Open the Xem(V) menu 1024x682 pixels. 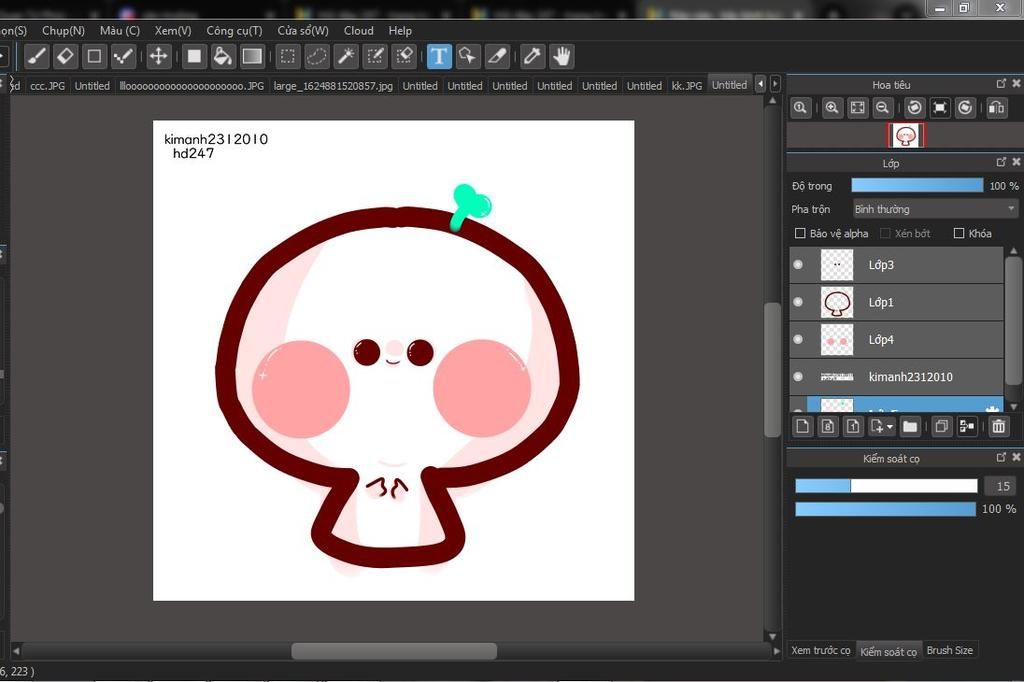(x=173, y=31)
